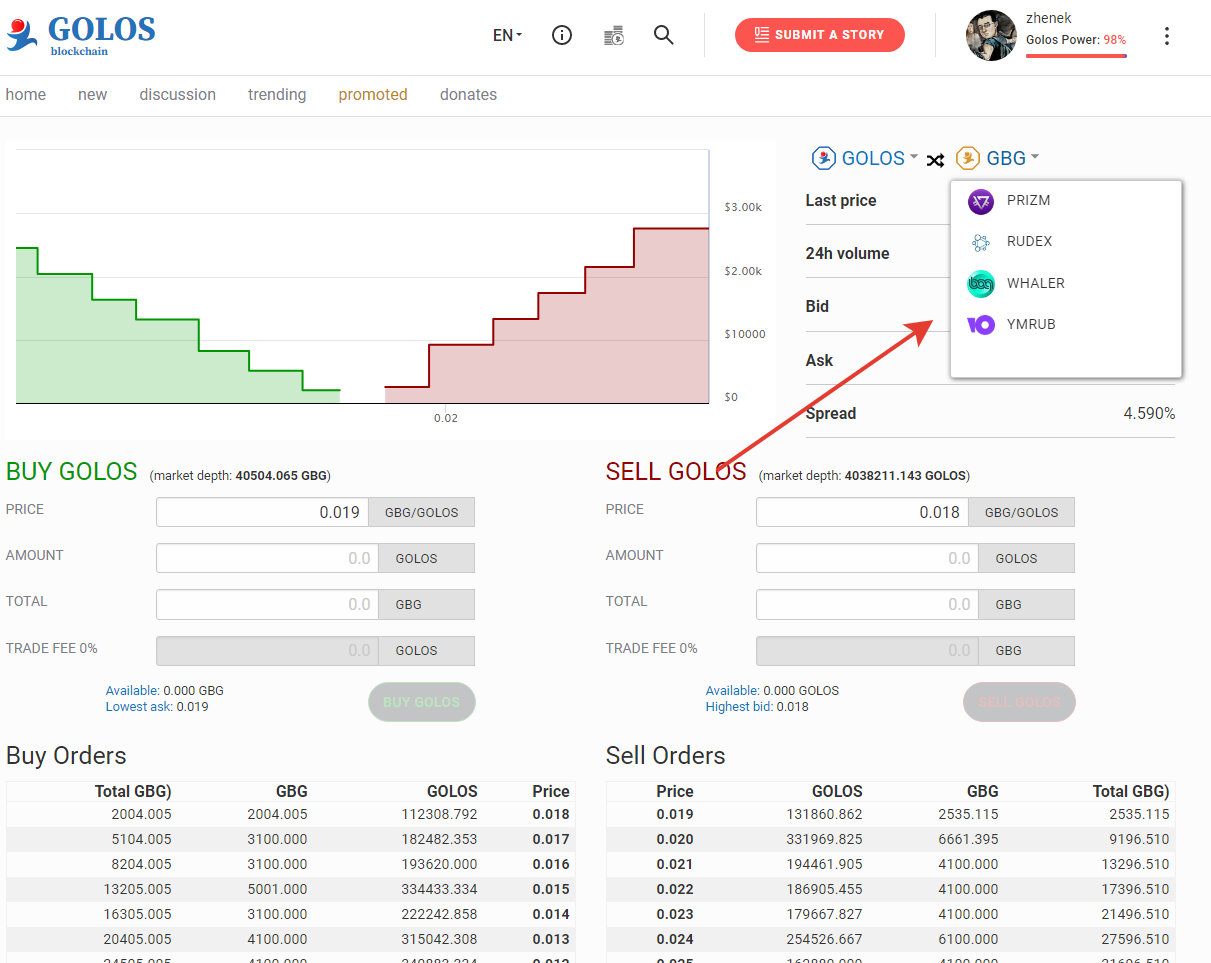The image size is (1211, 963).
Task: Click the Spread value 4.590%
Action: click(x=1149, y=413)
